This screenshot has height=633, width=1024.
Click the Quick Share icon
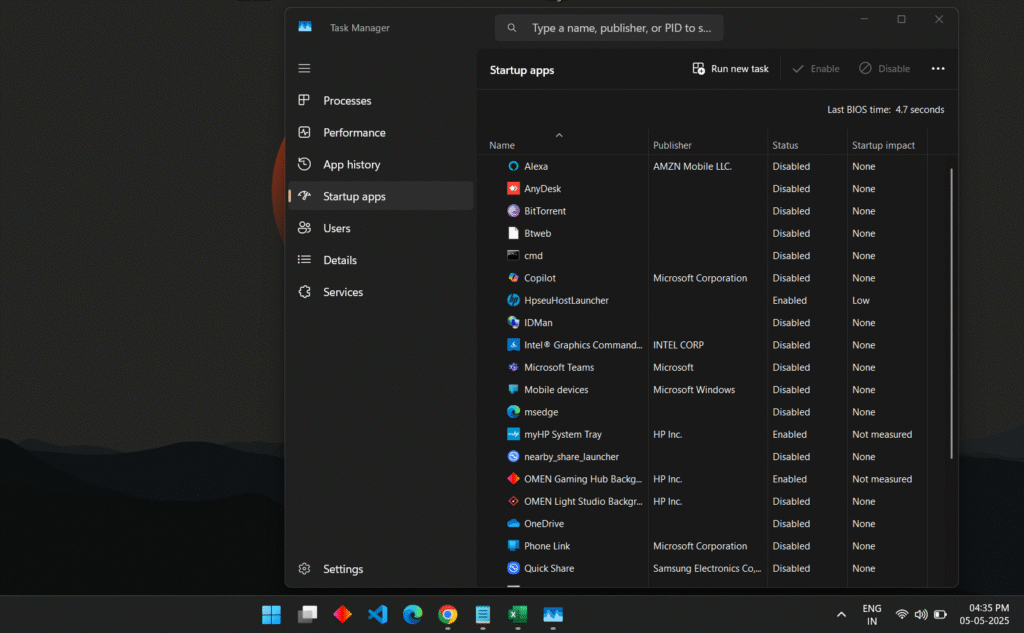(513, 568)
